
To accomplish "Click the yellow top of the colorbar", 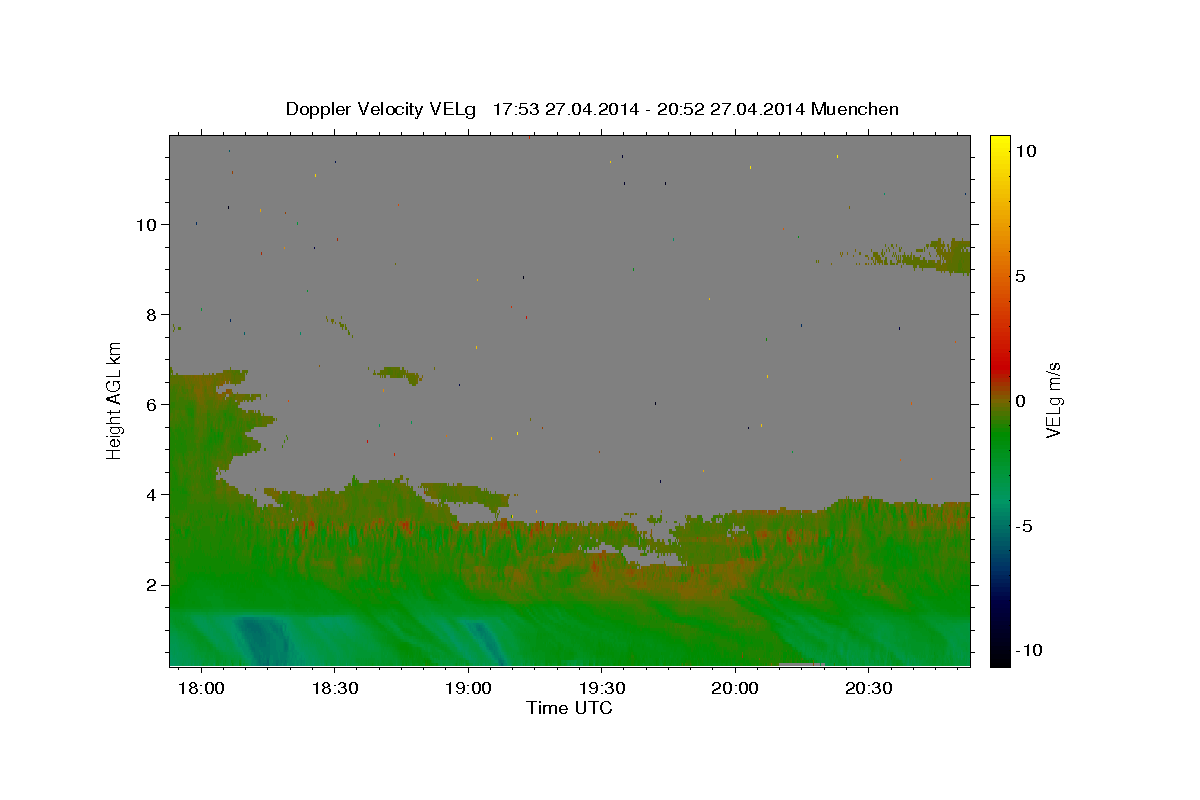I will click(1000, 145).
